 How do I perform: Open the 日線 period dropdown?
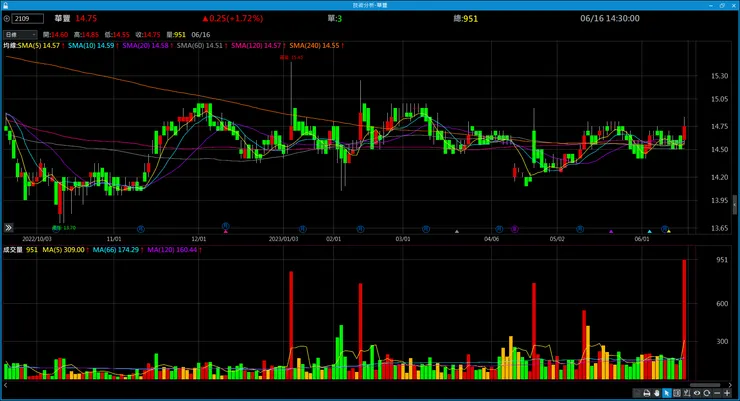pyautogui.click(x=20, y=34)
